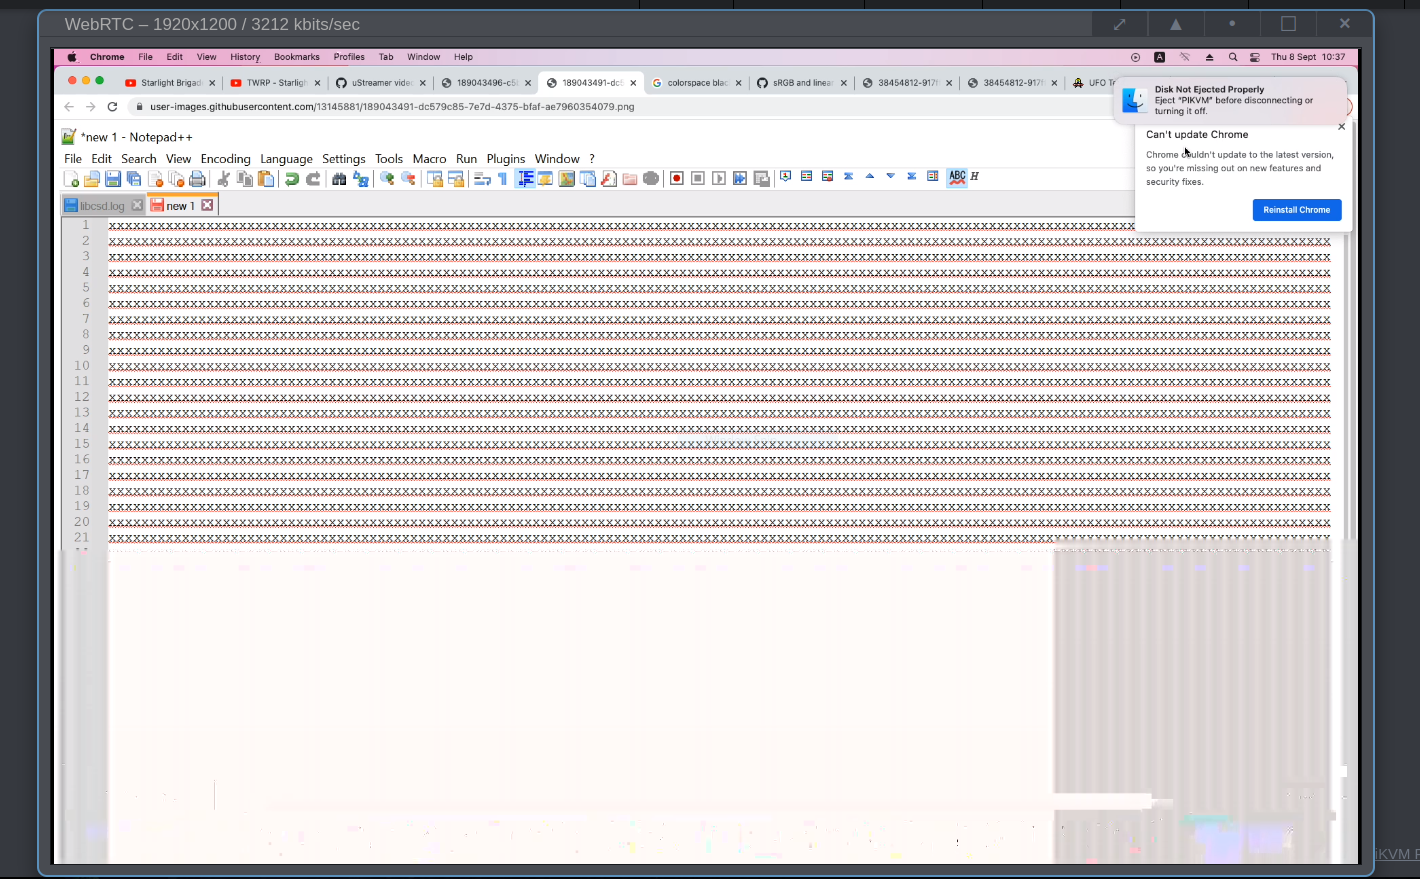Start macro recording with the record icon
The height and width of the screenshot is (879, 1420).
coord(676,177)
